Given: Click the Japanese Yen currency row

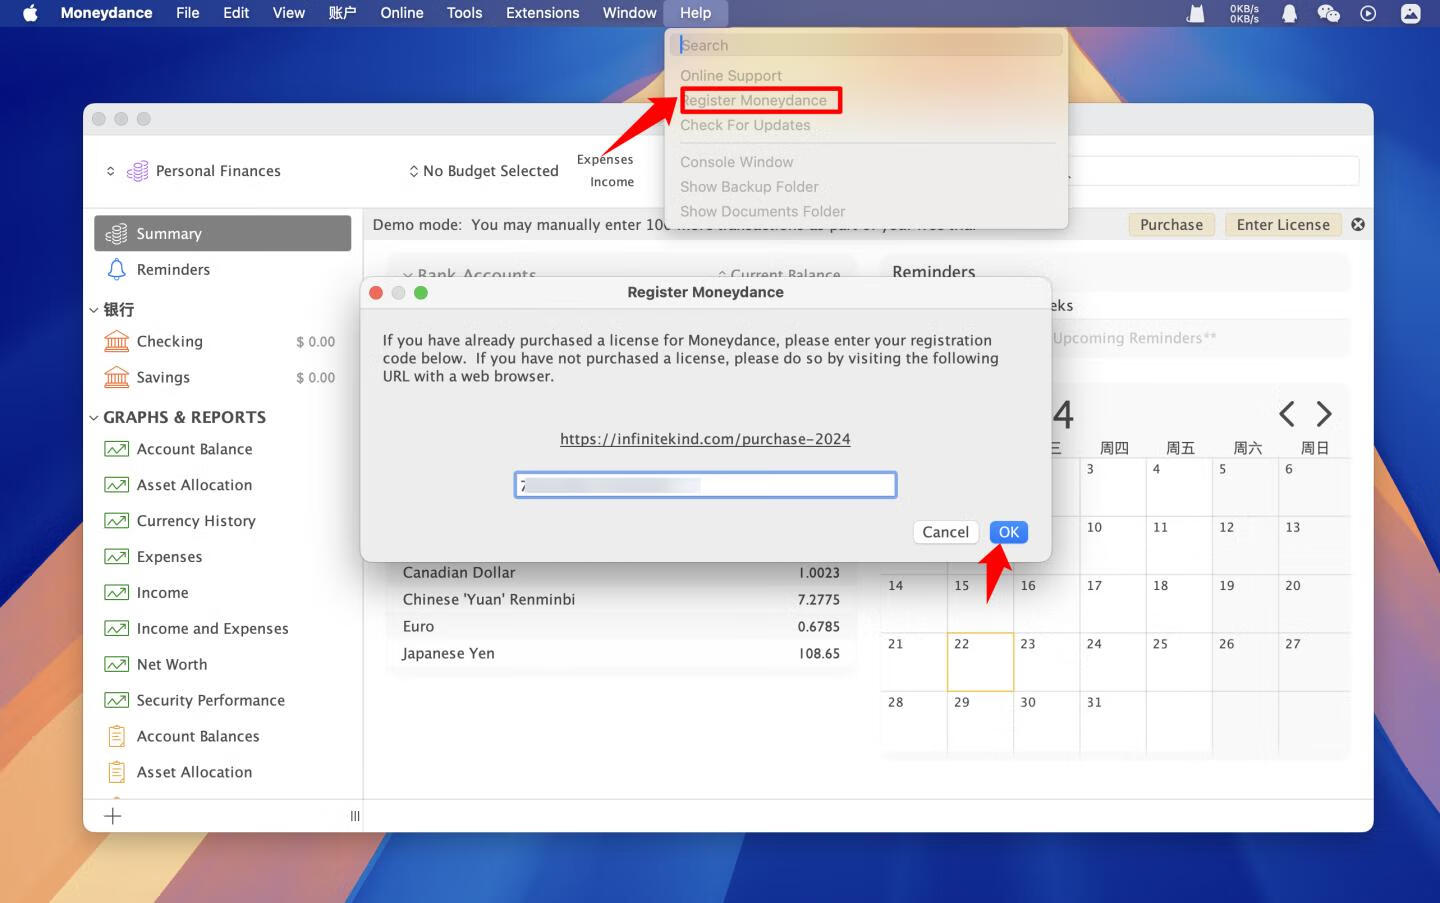Looking at the screenshot, I should (x=621, y=654).
